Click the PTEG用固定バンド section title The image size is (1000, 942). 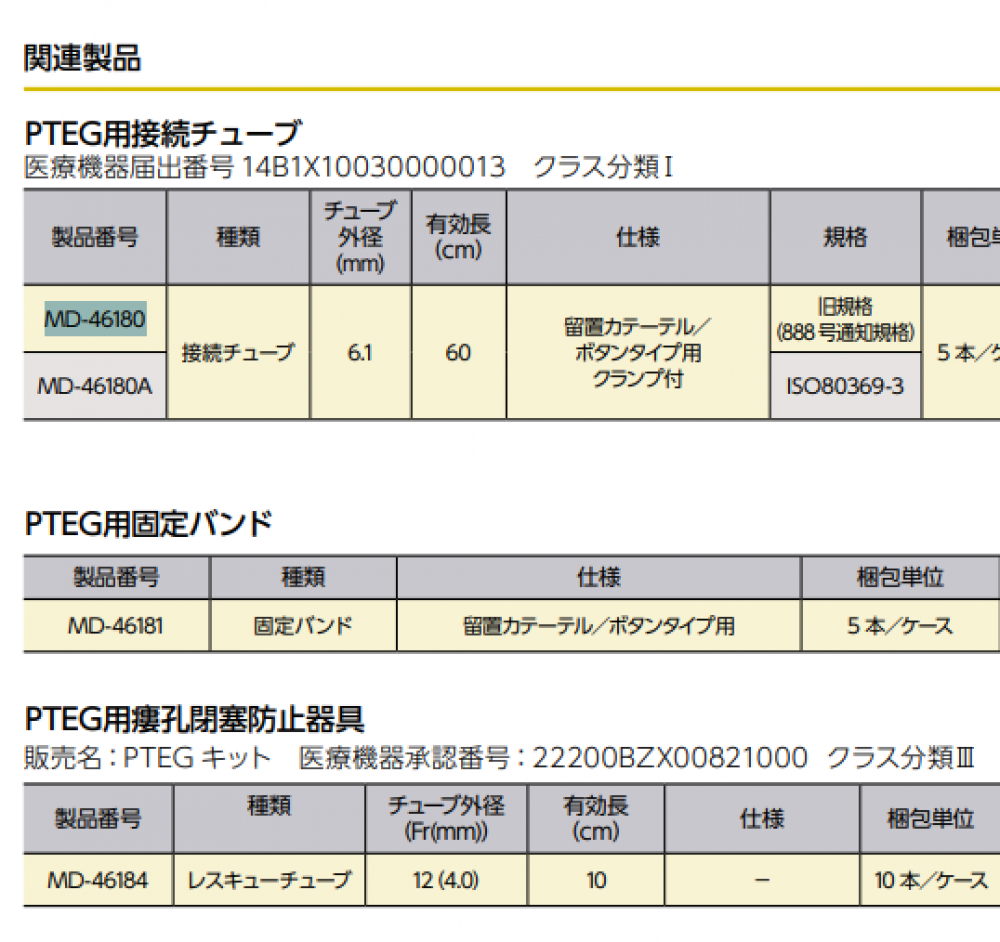(x=148, y=524)
